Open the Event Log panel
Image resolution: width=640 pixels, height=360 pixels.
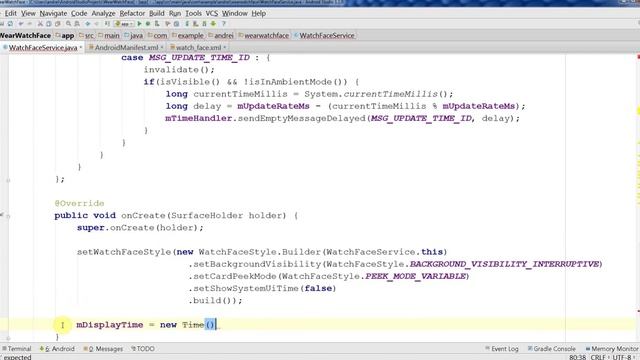point(502,349)
